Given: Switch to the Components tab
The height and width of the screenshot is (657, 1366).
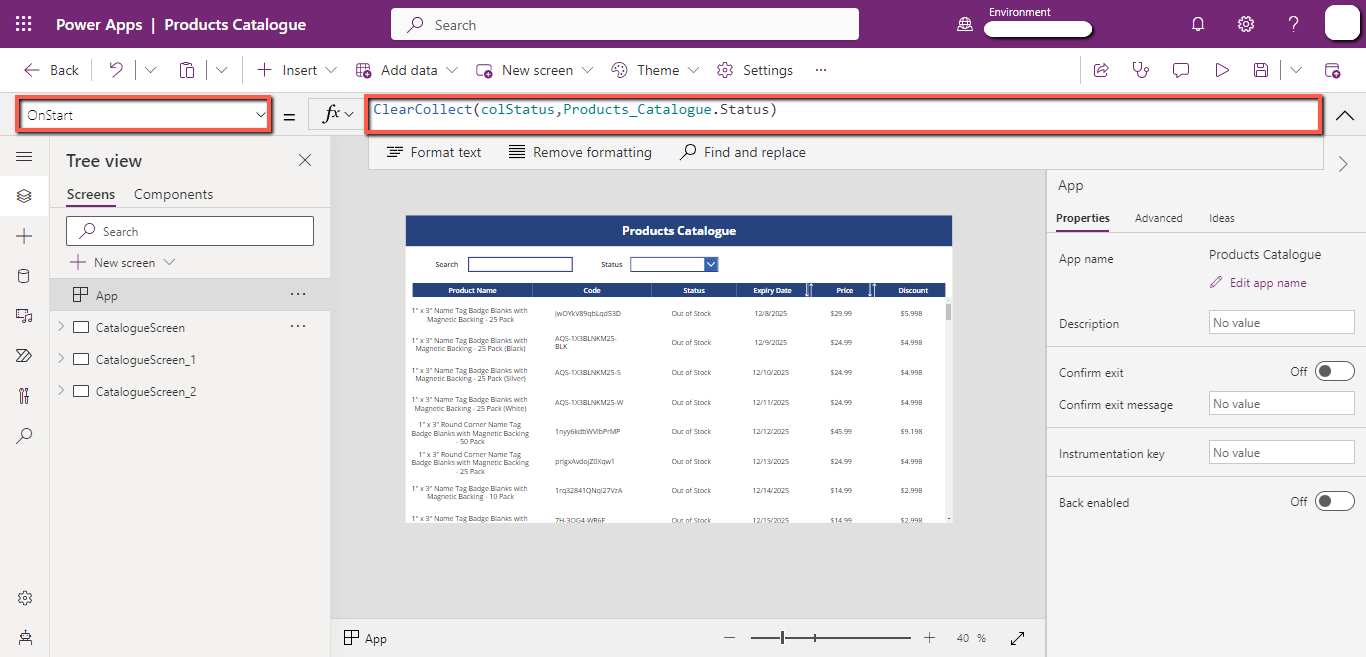Looking at the screenshot, I should click(173, 194).
